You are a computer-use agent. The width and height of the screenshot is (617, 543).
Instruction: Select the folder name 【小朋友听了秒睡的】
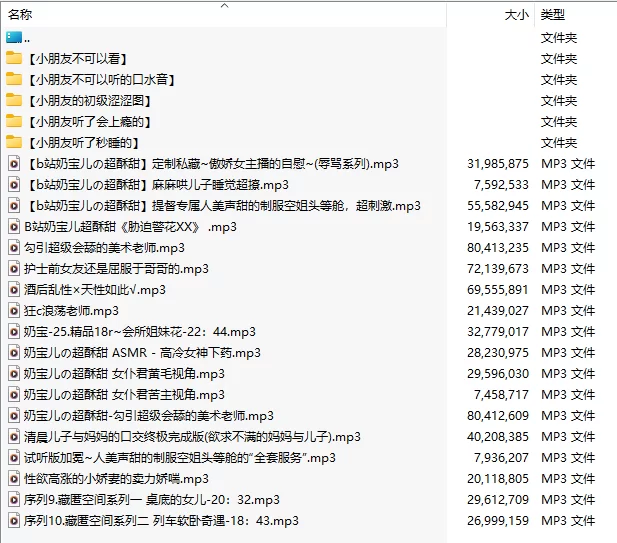click(x=83, y=142)
